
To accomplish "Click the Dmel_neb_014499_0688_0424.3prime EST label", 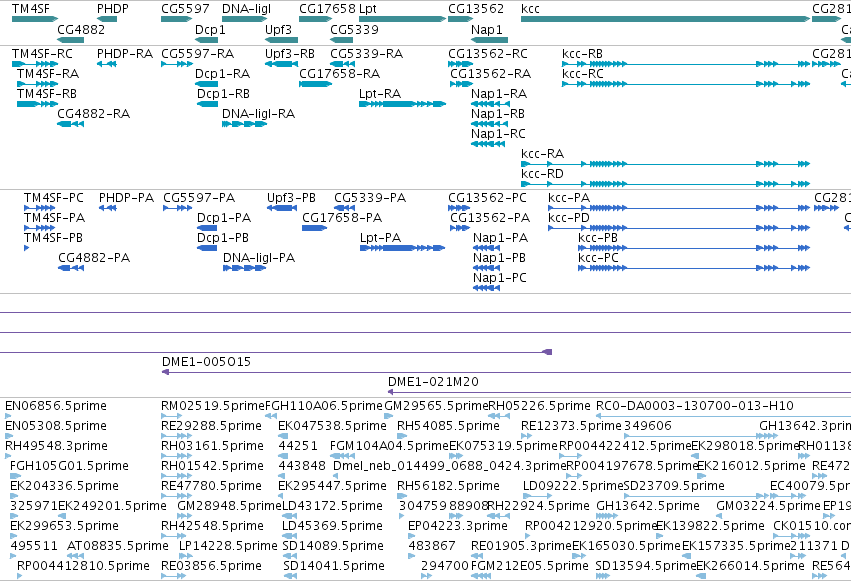I will (450, 466).
